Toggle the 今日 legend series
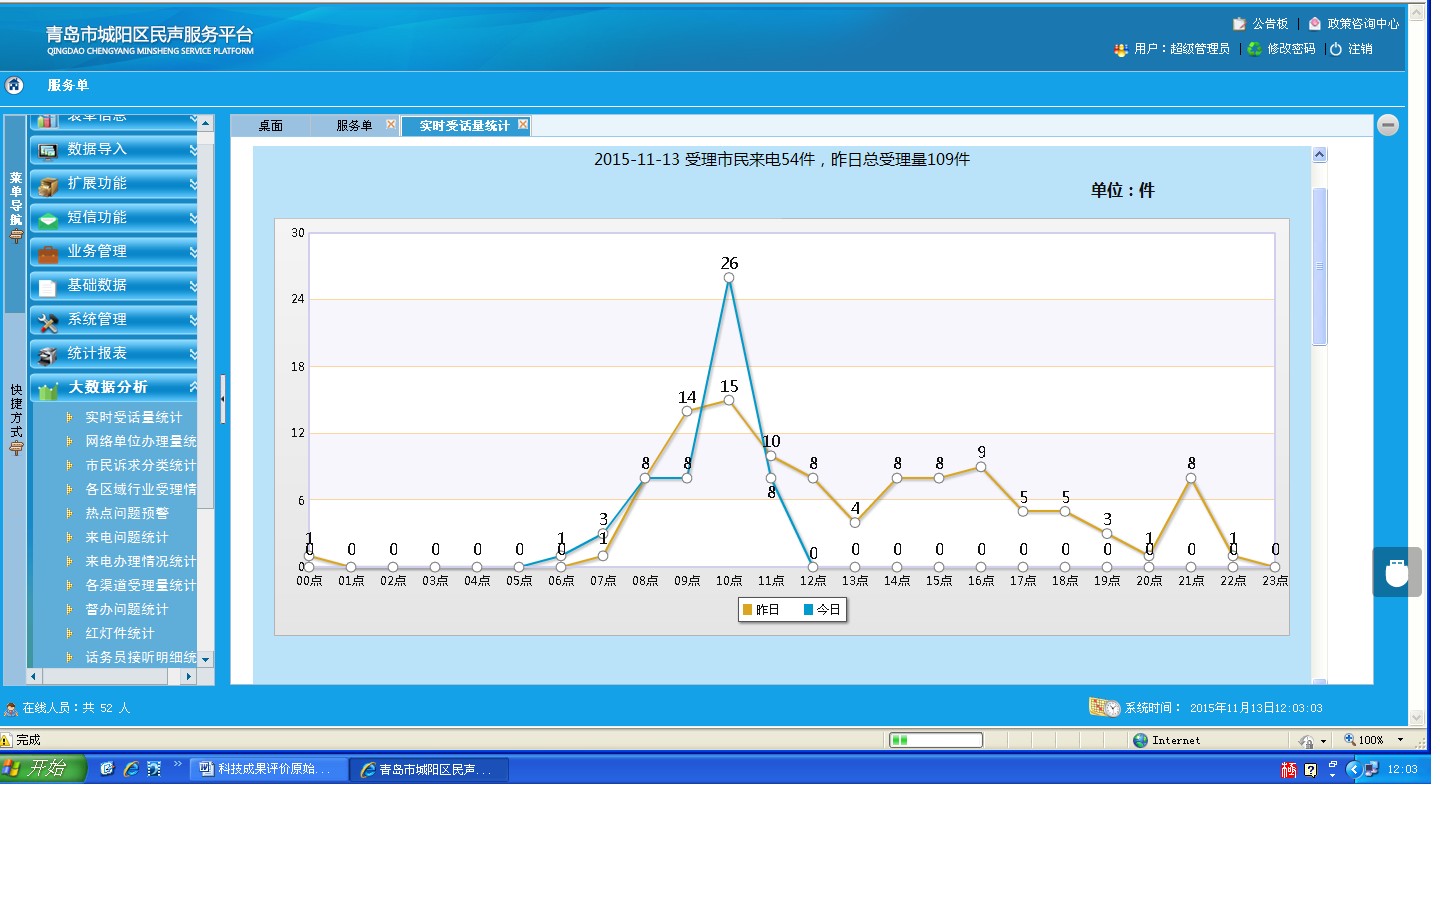Screen dimensions: 1440x900 click(822, 610)
